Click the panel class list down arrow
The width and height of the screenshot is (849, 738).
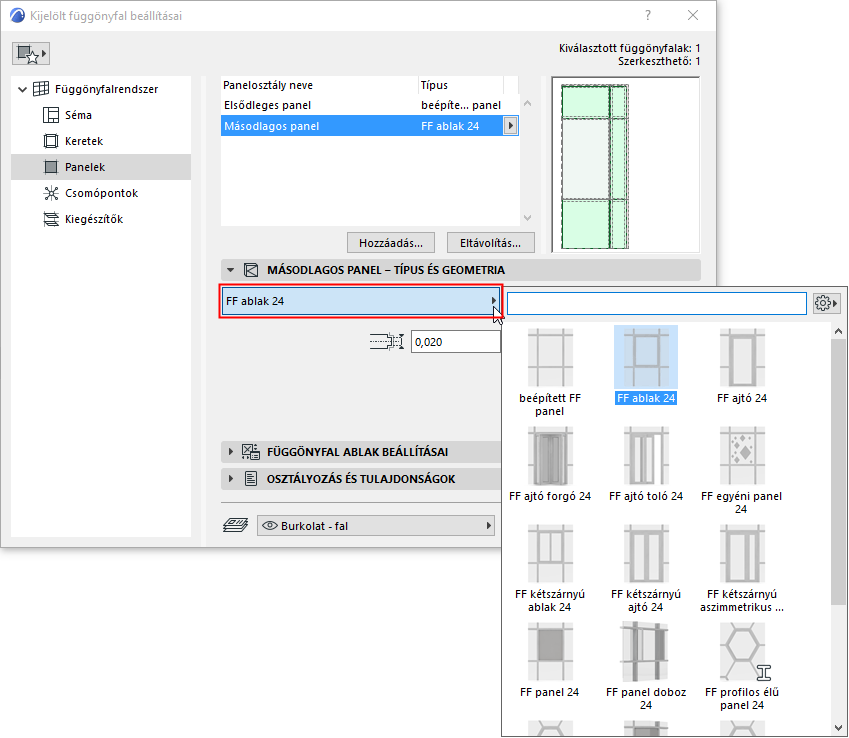click(527, 218)
